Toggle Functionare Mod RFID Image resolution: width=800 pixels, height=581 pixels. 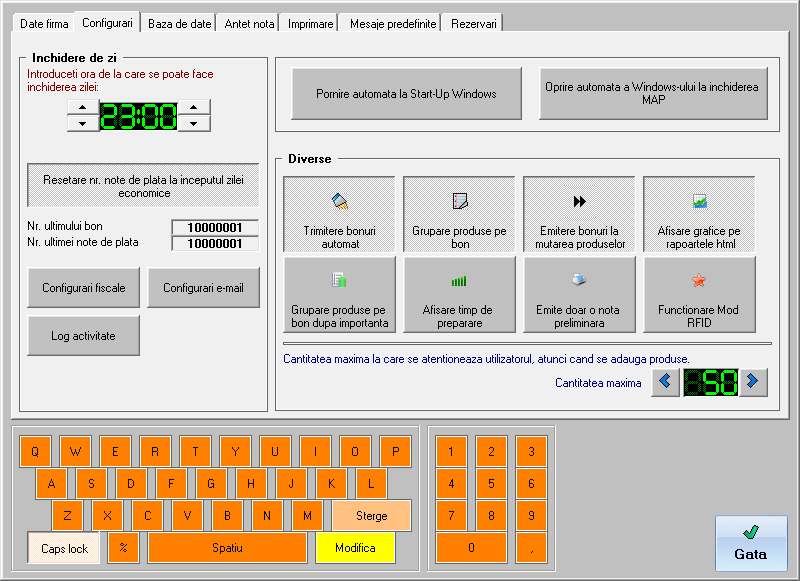click(x=699, y=294)
